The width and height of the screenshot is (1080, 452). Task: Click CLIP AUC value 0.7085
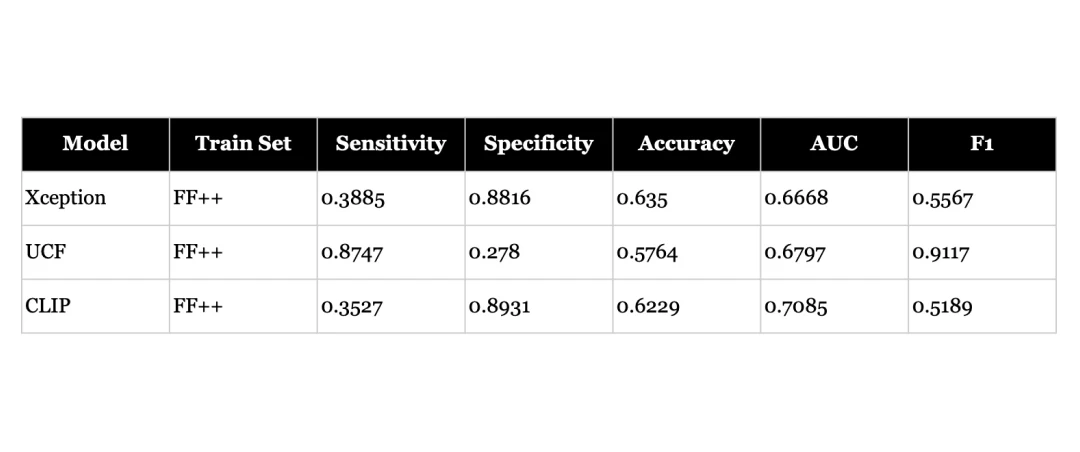796,307
